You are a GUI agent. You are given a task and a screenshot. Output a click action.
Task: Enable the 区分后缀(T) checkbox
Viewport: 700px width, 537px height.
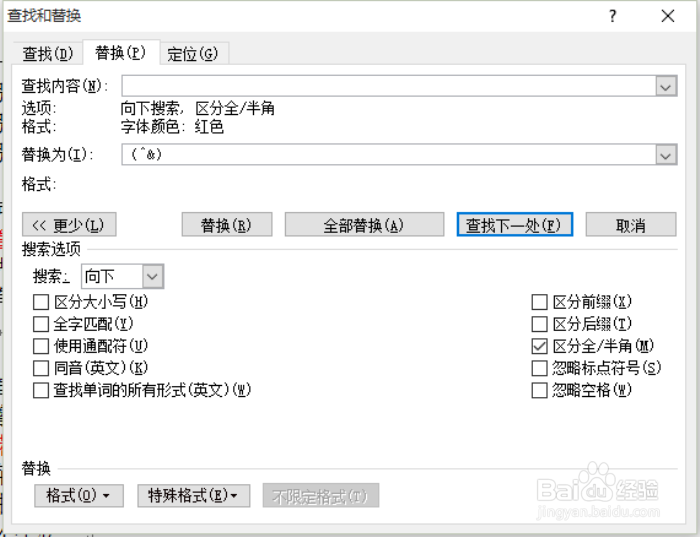coord(539,324)
